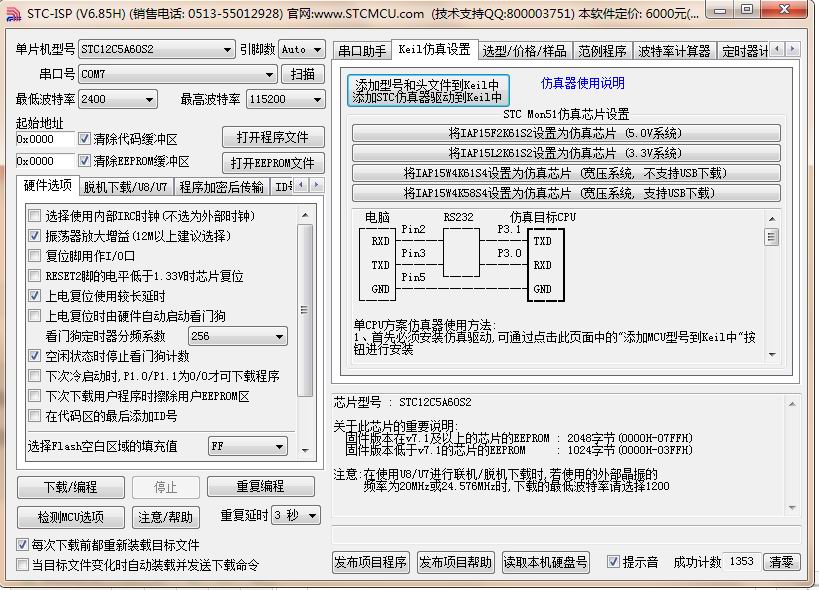819x590 pixels.
Task: Click 发布项目帮助 button
Action: [x=455, y=562]
